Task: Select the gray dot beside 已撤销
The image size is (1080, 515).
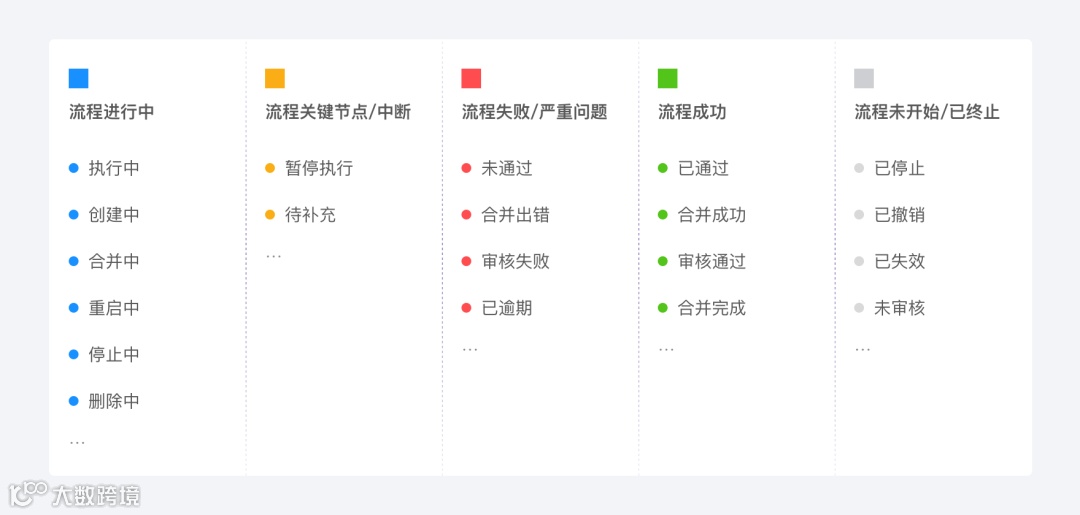Action: pyautogui.click(x=859, y=215)
